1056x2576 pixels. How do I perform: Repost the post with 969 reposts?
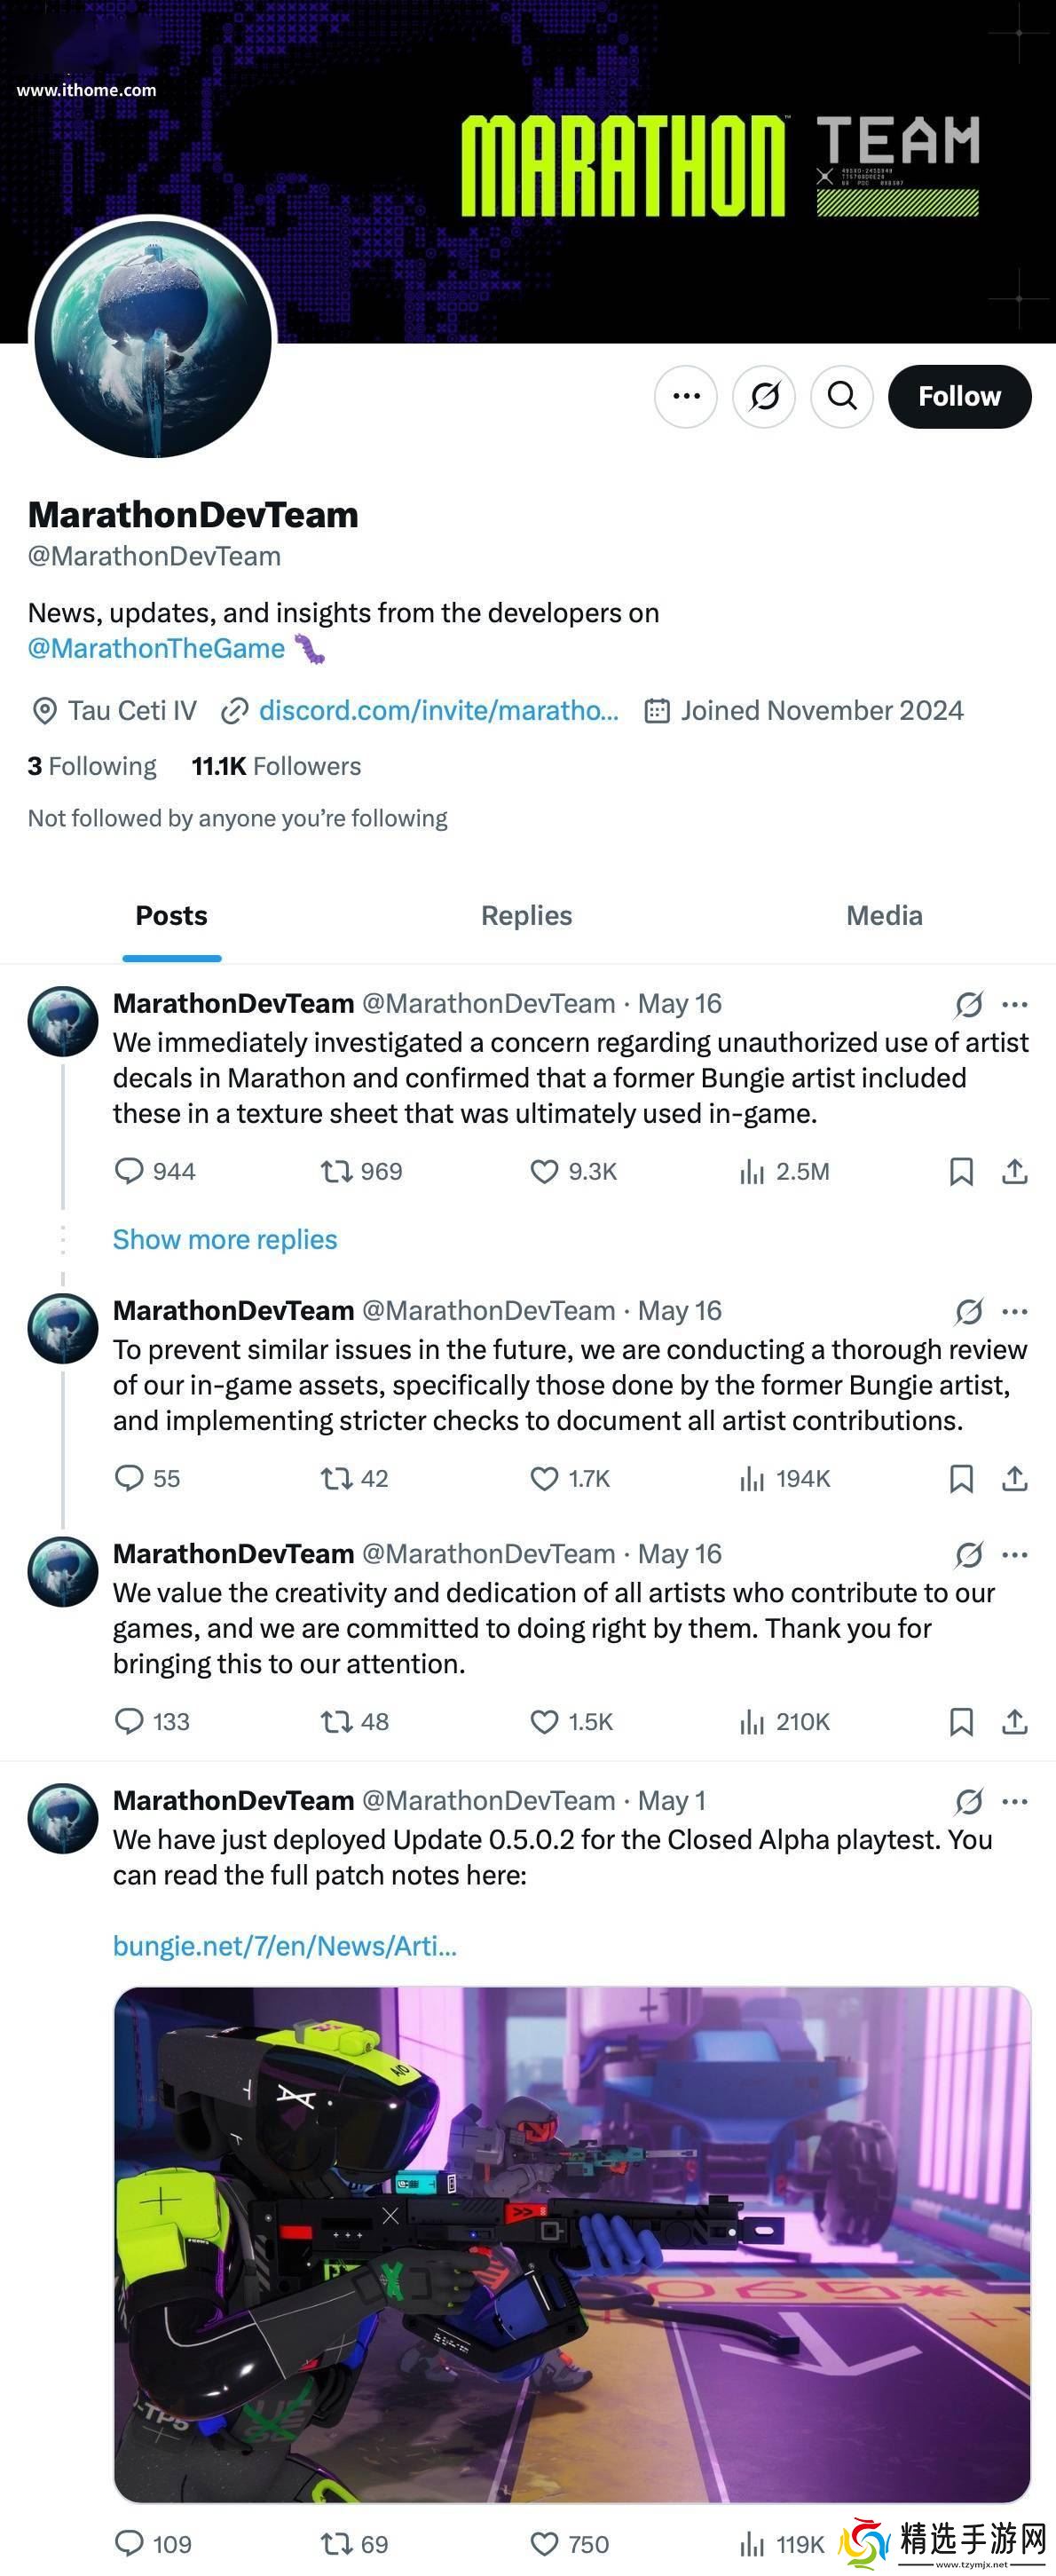click(x=336, y=1171)
